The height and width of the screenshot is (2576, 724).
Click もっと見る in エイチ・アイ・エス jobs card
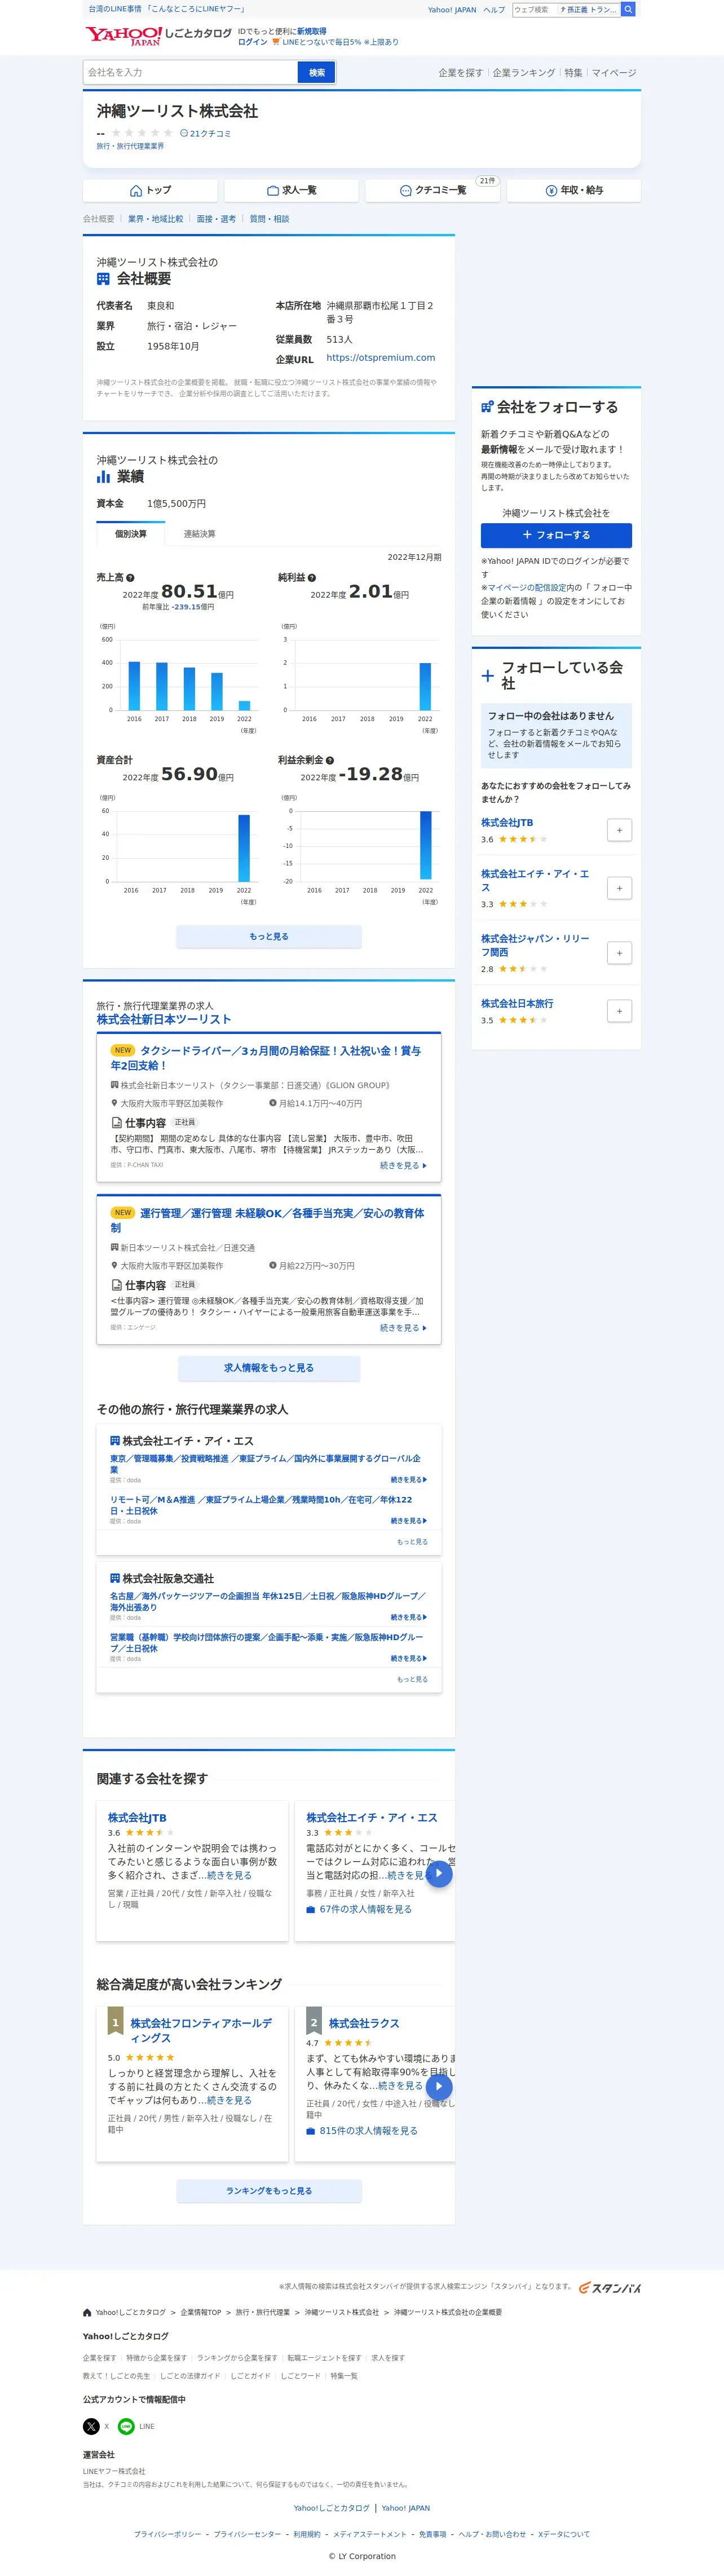(412, 1542)
